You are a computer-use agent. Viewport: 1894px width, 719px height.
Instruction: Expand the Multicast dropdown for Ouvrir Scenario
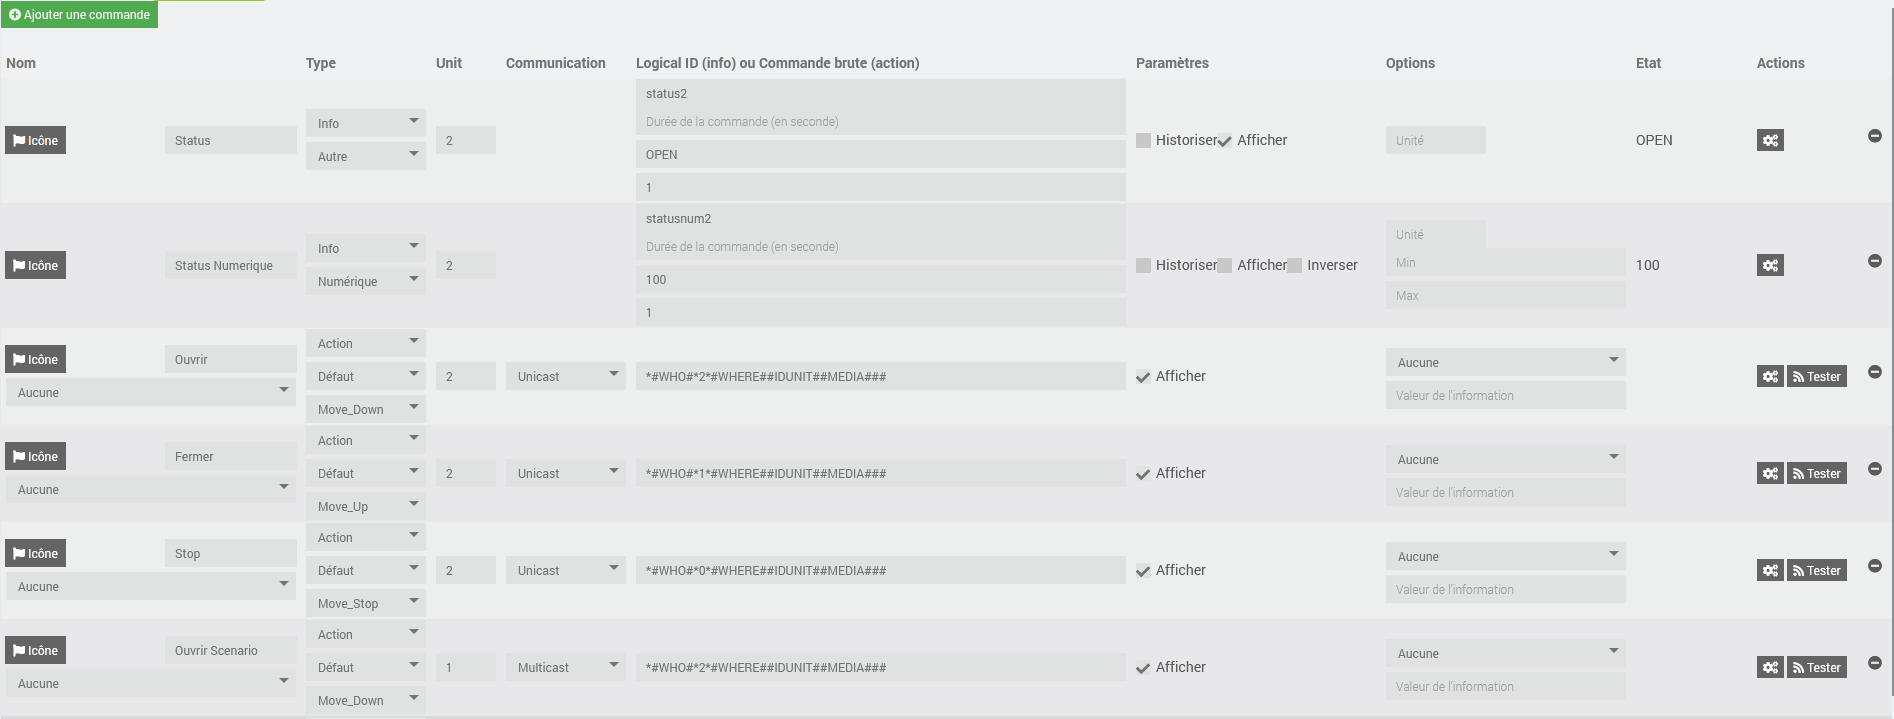[x=566, y=668]
